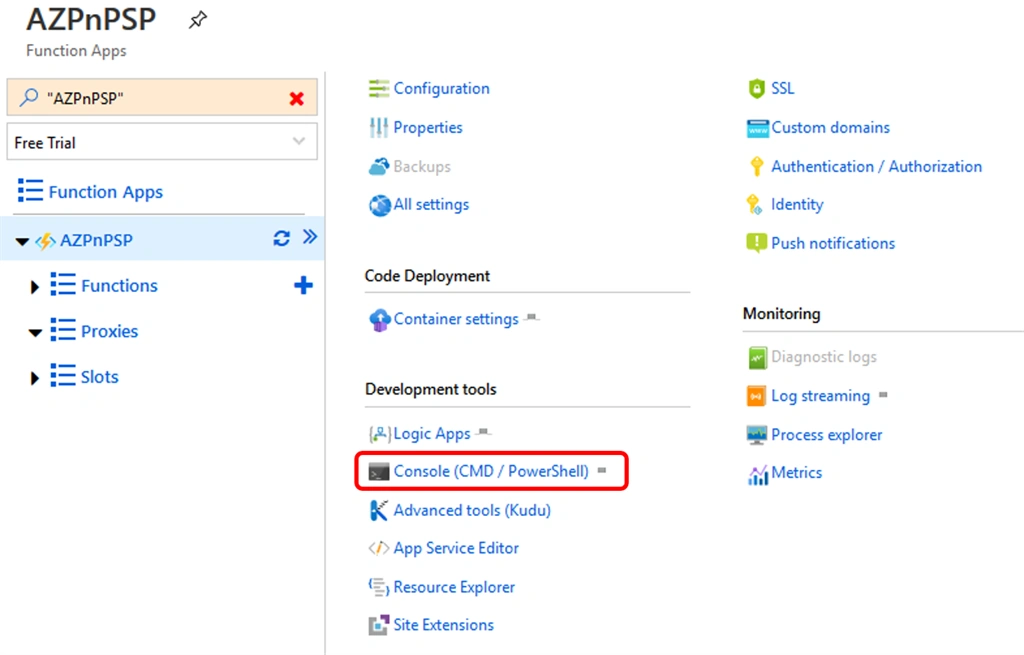Screen dimensions: 1024x655
Task: Click the Identity key icon
Action: pos(754,205)
